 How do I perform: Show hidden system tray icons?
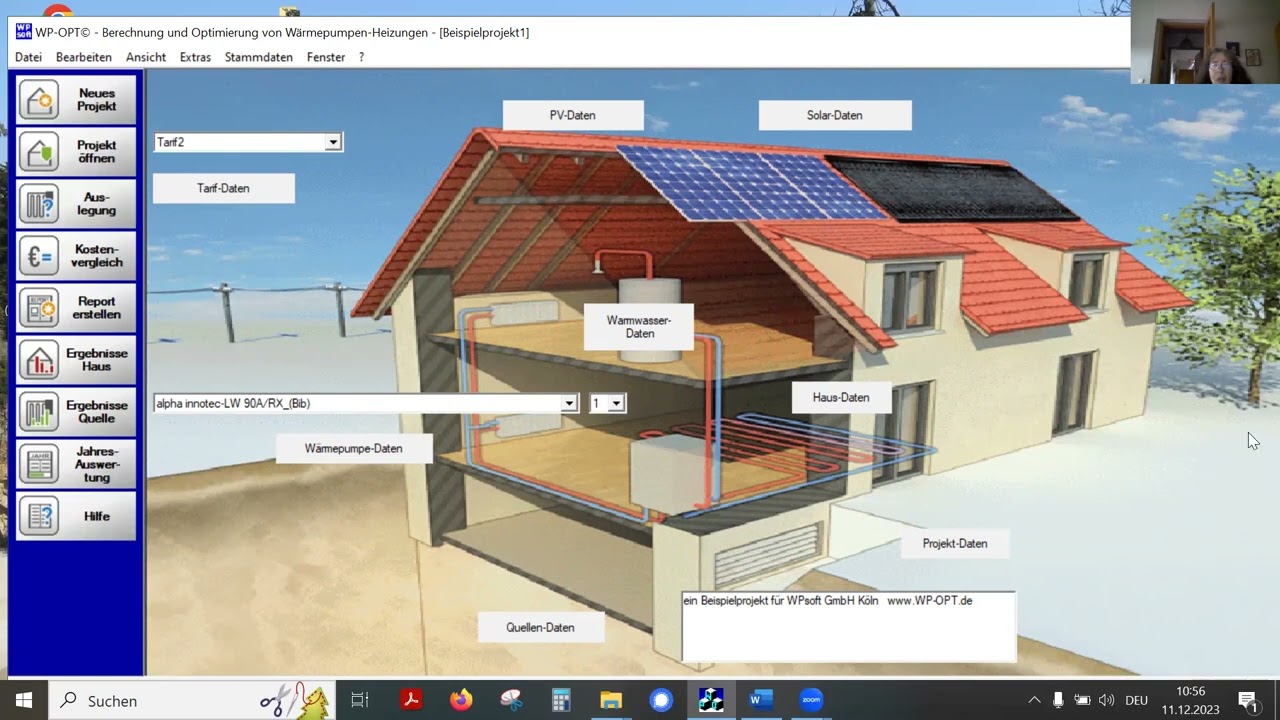(1034, 700)
